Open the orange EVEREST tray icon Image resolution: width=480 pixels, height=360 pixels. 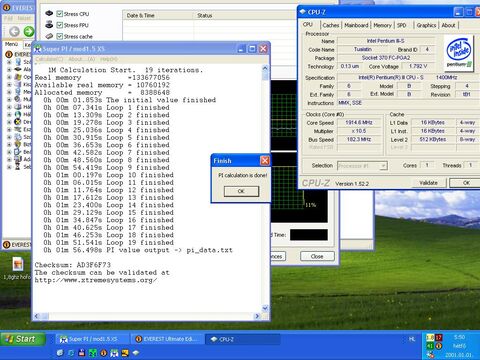[439, 346]
